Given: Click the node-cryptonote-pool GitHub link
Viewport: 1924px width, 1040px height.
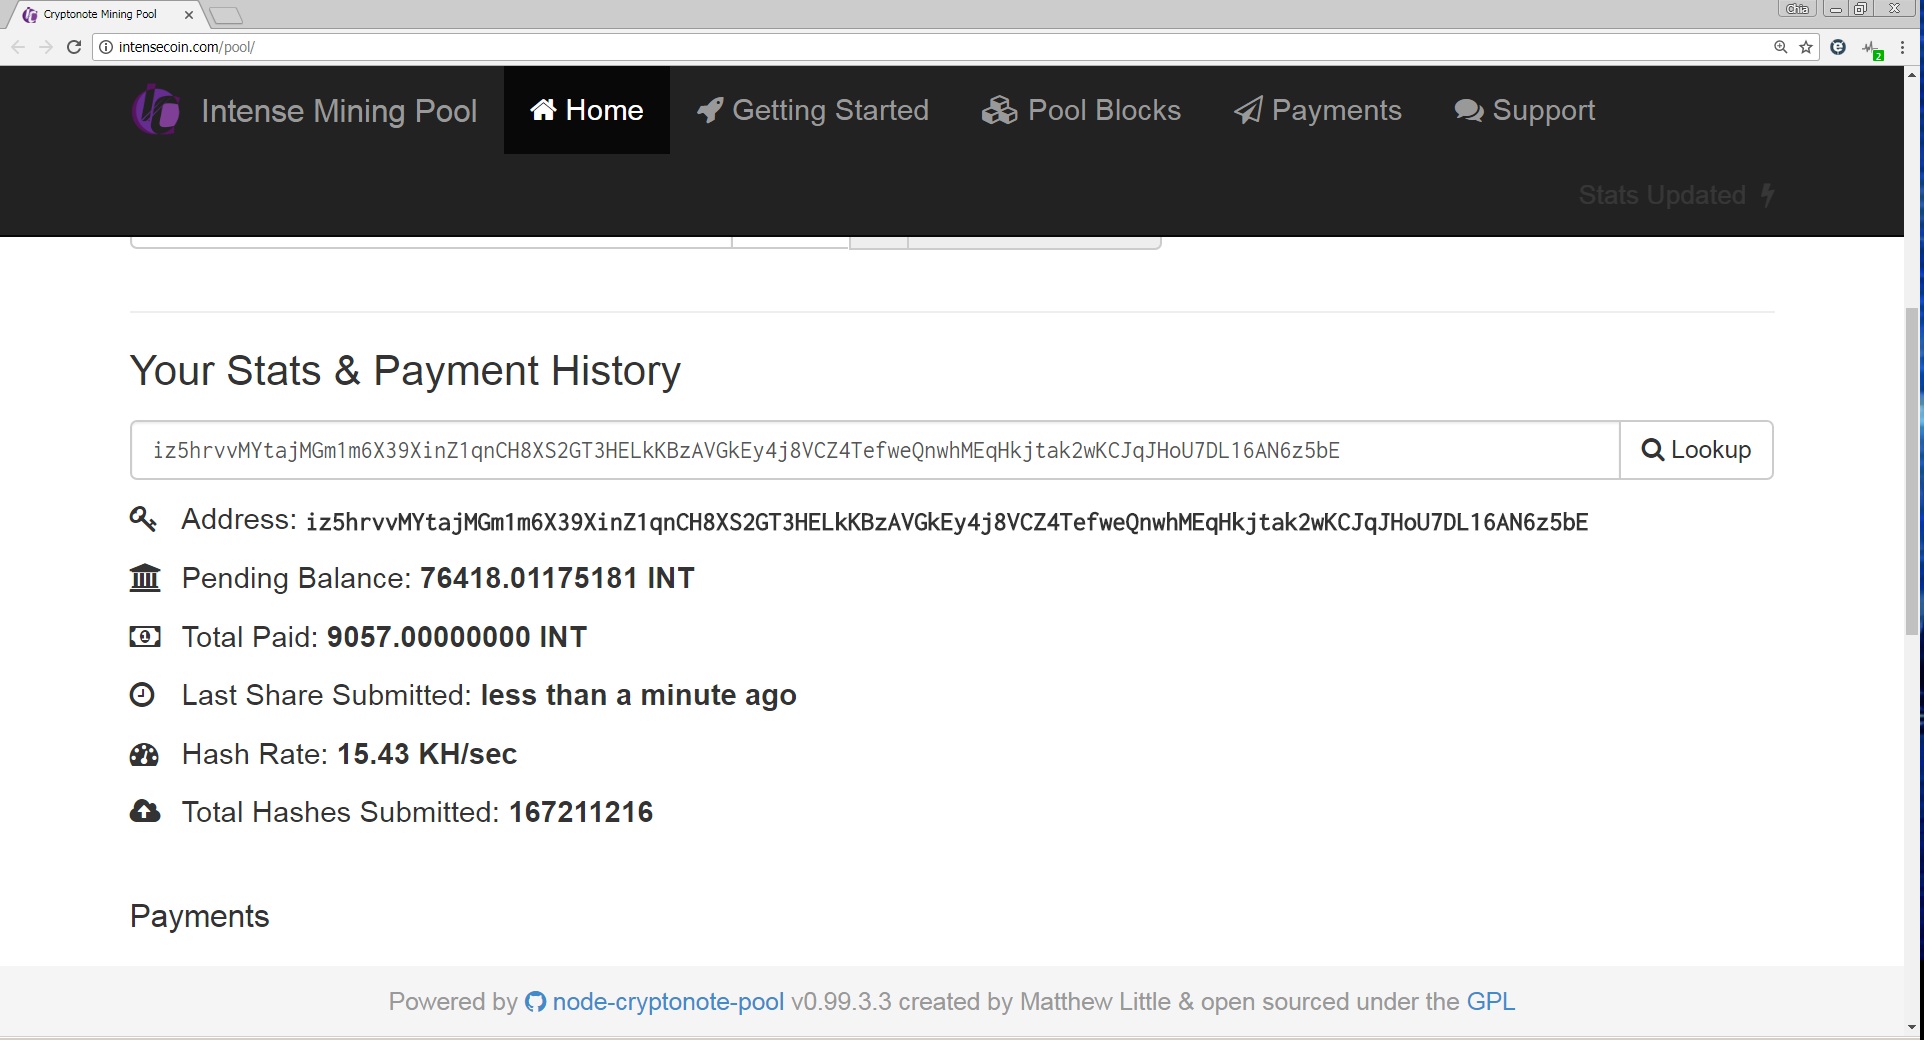Looking at the screenshot, I should click(x=668, y=1002).
